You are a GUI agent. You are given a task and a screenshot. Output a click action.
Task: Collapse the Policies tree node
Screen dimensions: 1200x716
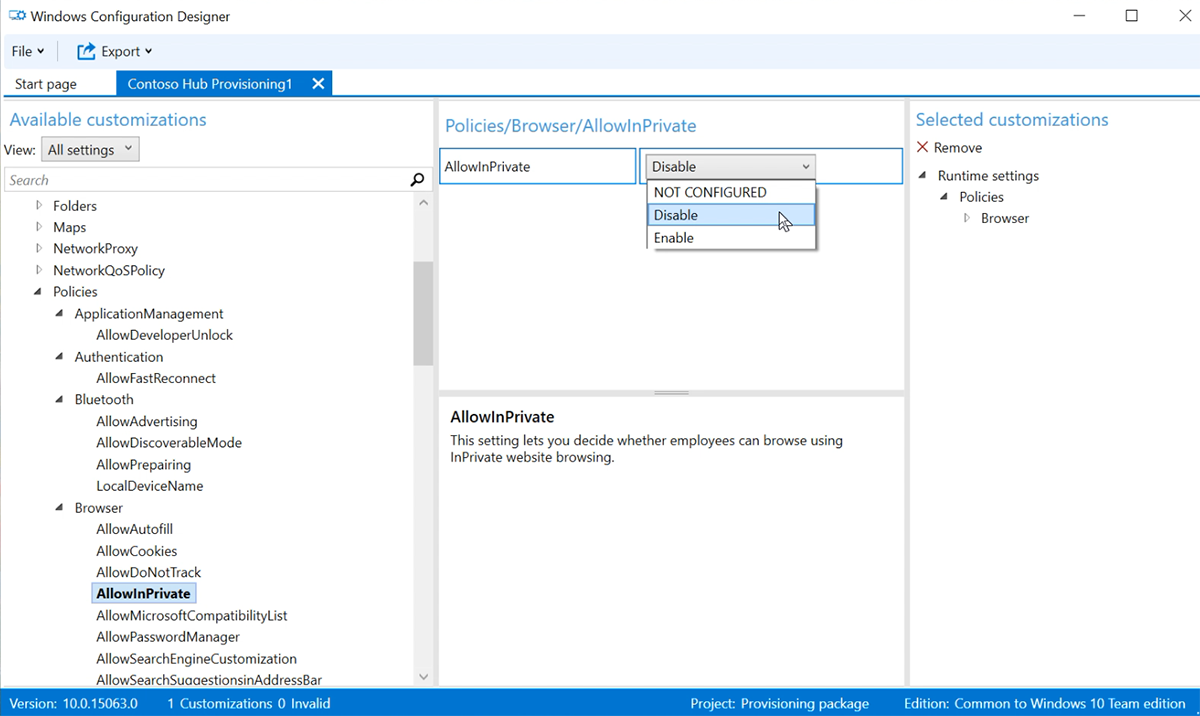(x=39, y=292)
